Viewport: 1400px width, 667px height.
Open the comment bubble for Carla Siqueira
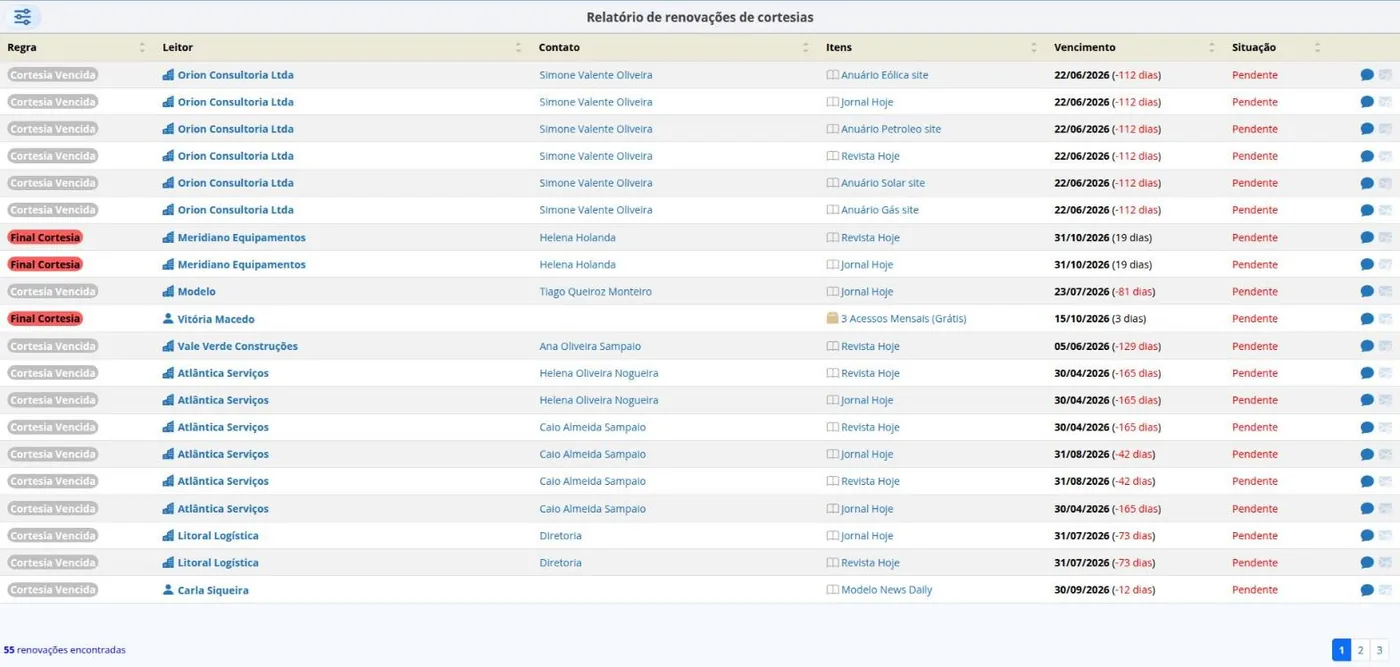click(x=1367, y=590)
